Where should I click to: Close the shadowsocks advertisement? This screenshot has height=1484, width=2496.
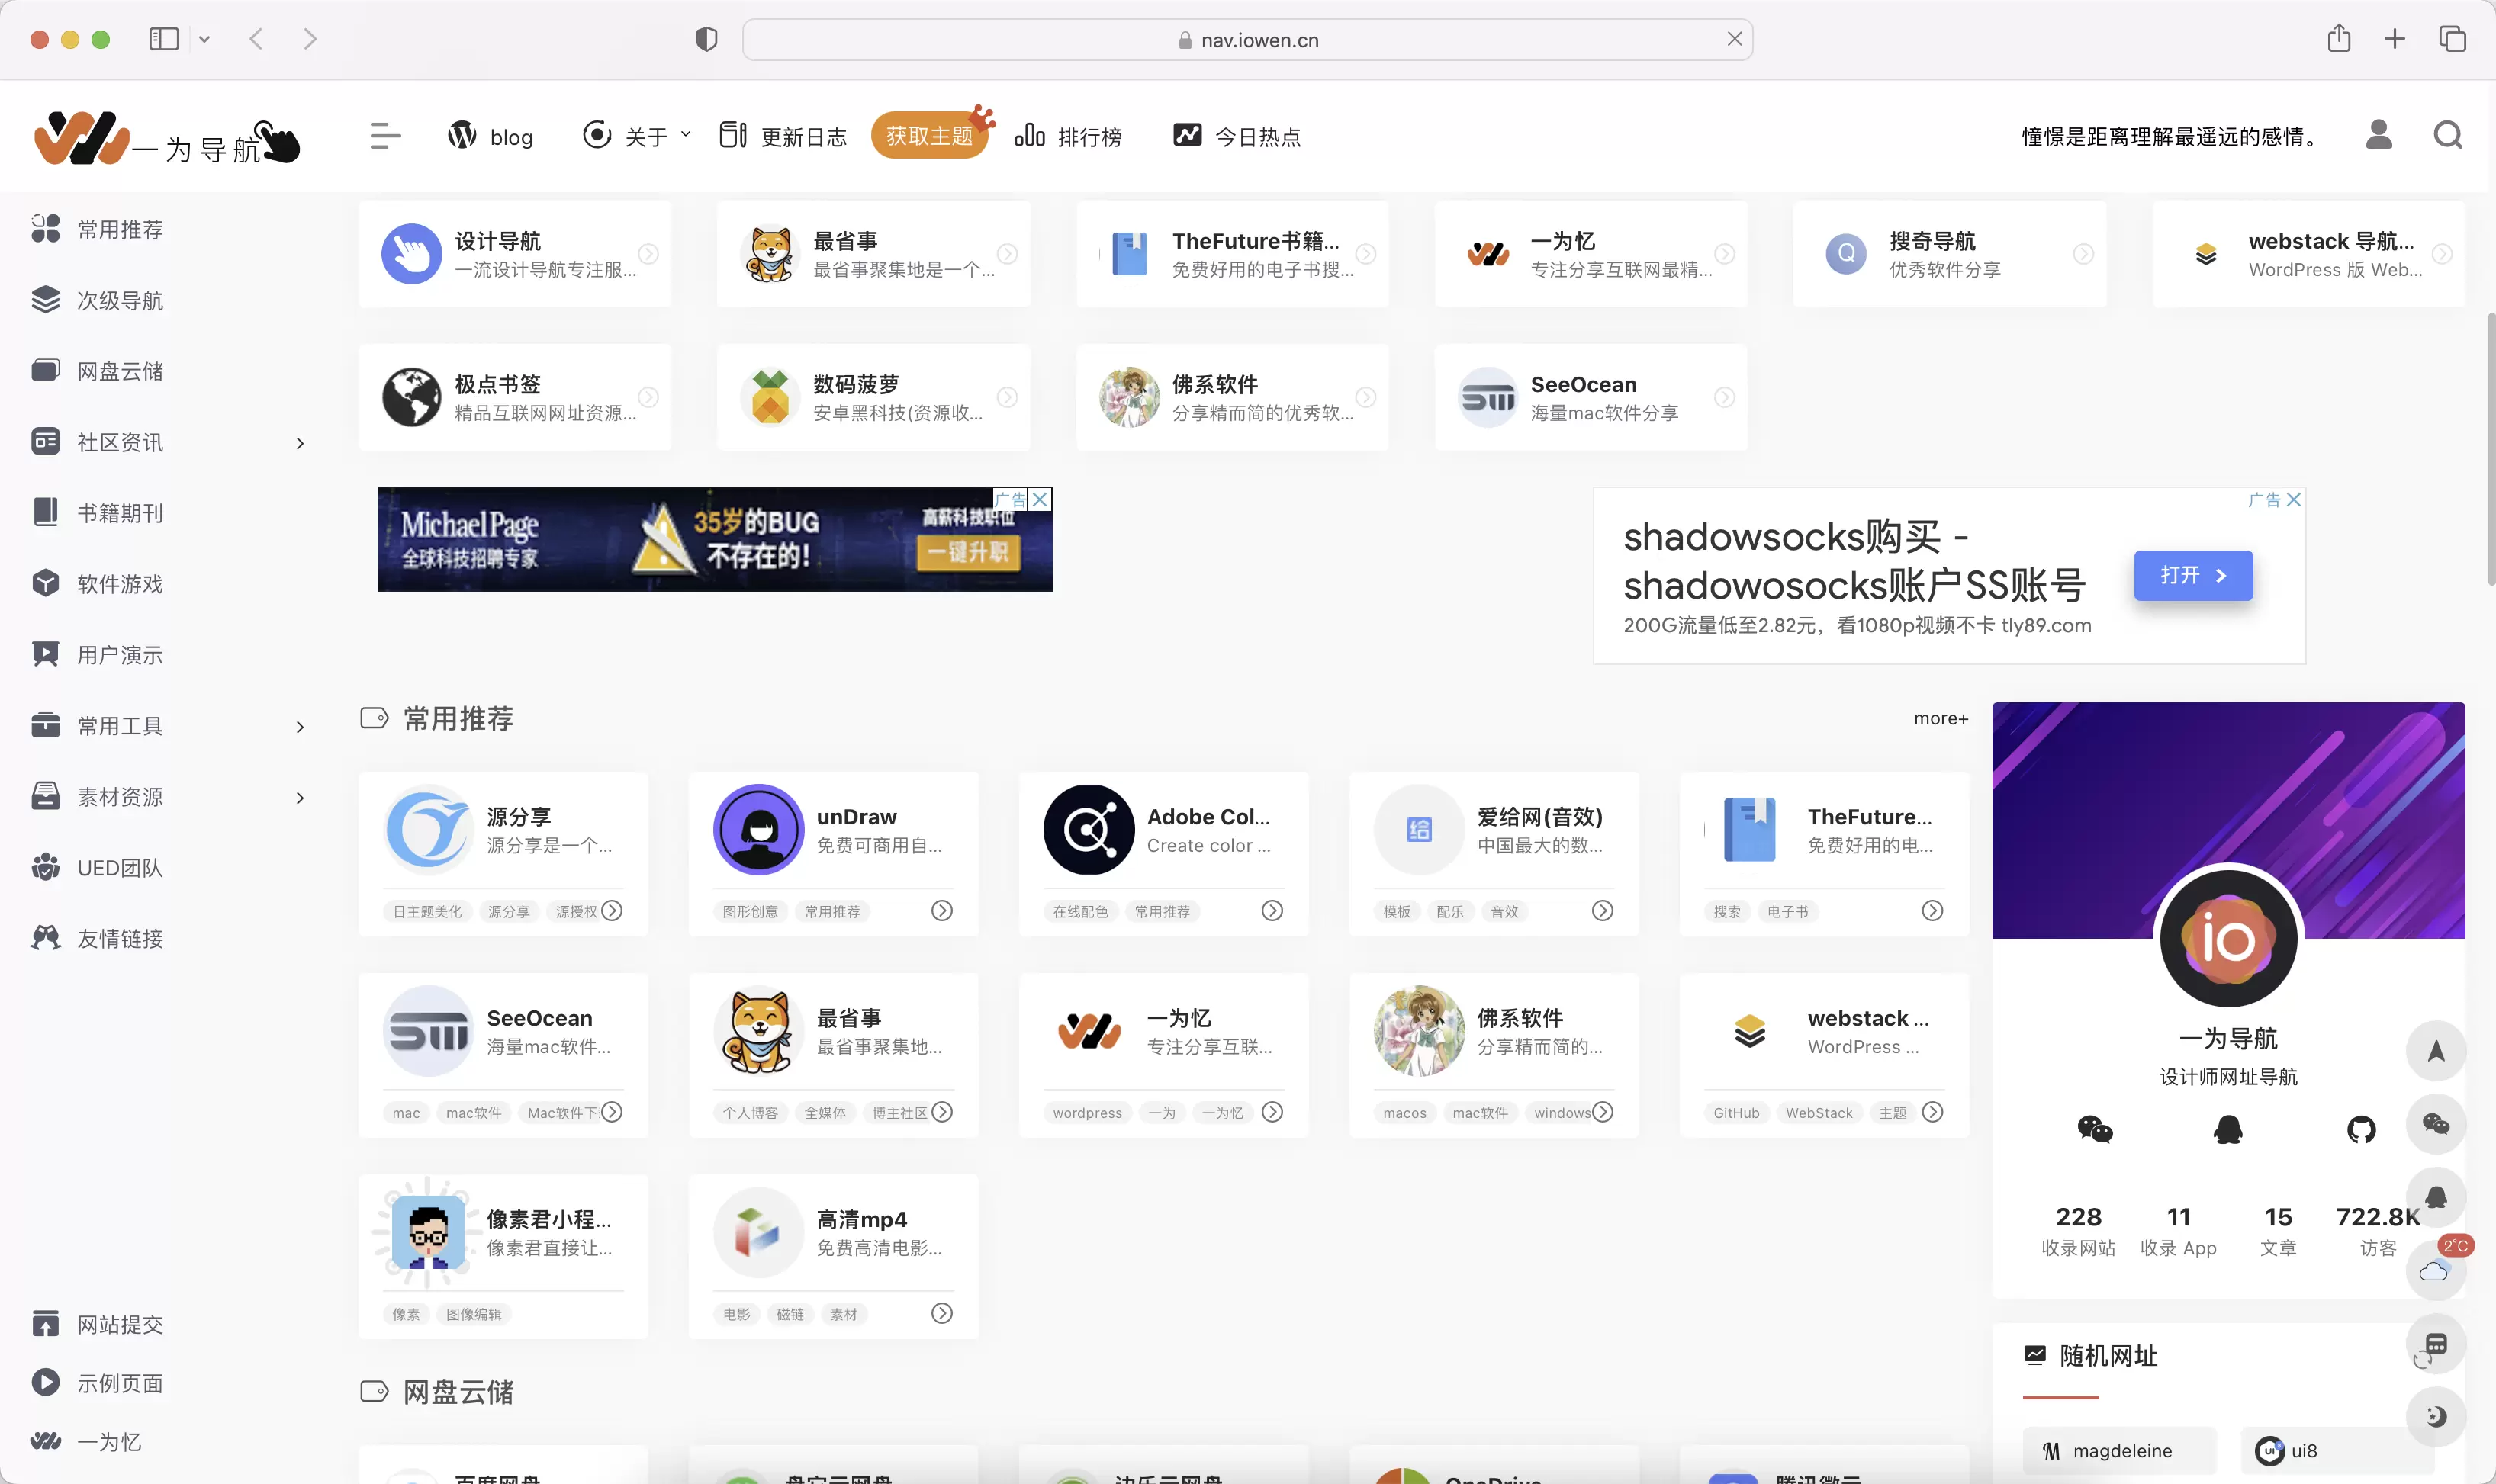pyautogui.click(x=2293, y=499)
